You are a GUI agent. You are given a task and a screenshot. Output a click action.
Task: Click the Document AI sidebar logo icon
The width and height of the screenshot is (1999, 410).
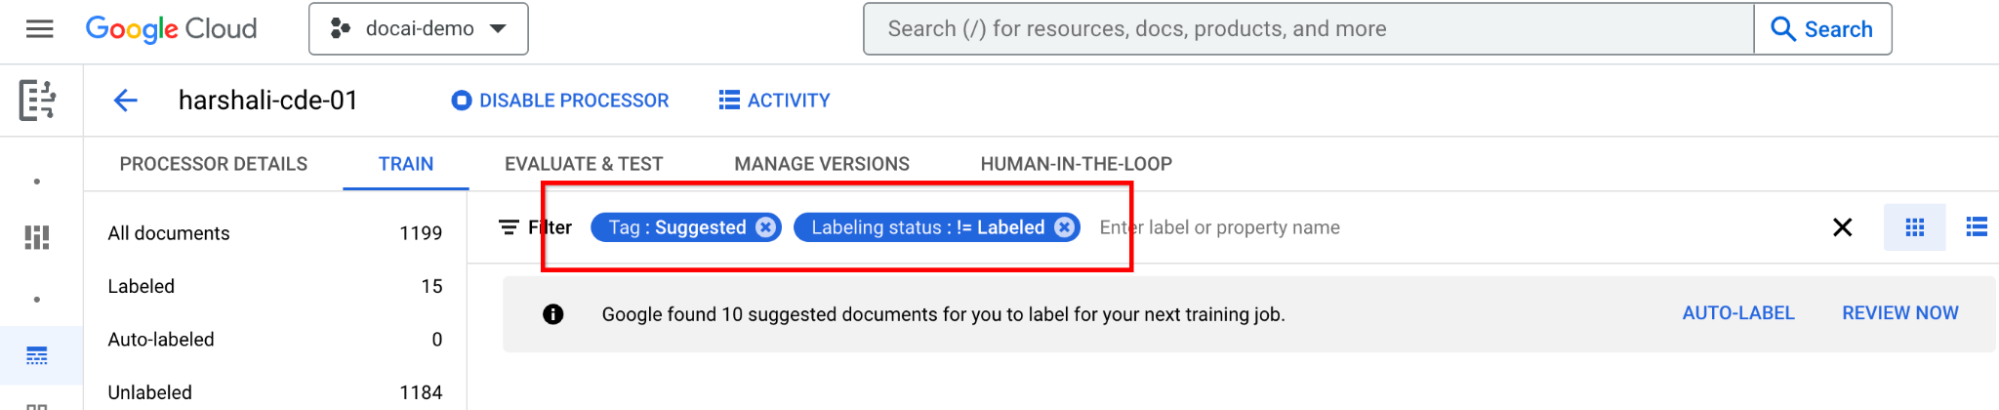click(x=37, y=100)
